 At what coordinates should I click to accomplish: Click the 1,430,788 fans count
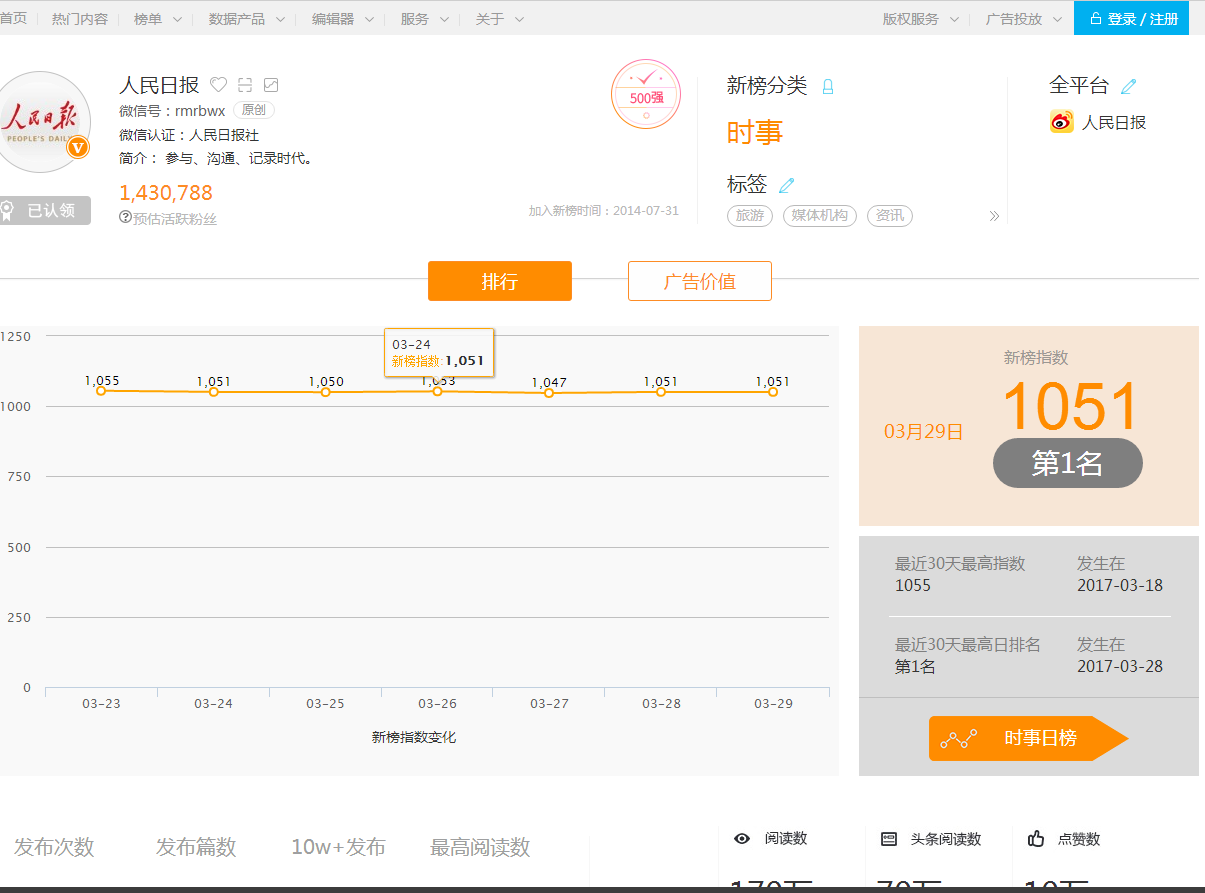click(166, 193)
